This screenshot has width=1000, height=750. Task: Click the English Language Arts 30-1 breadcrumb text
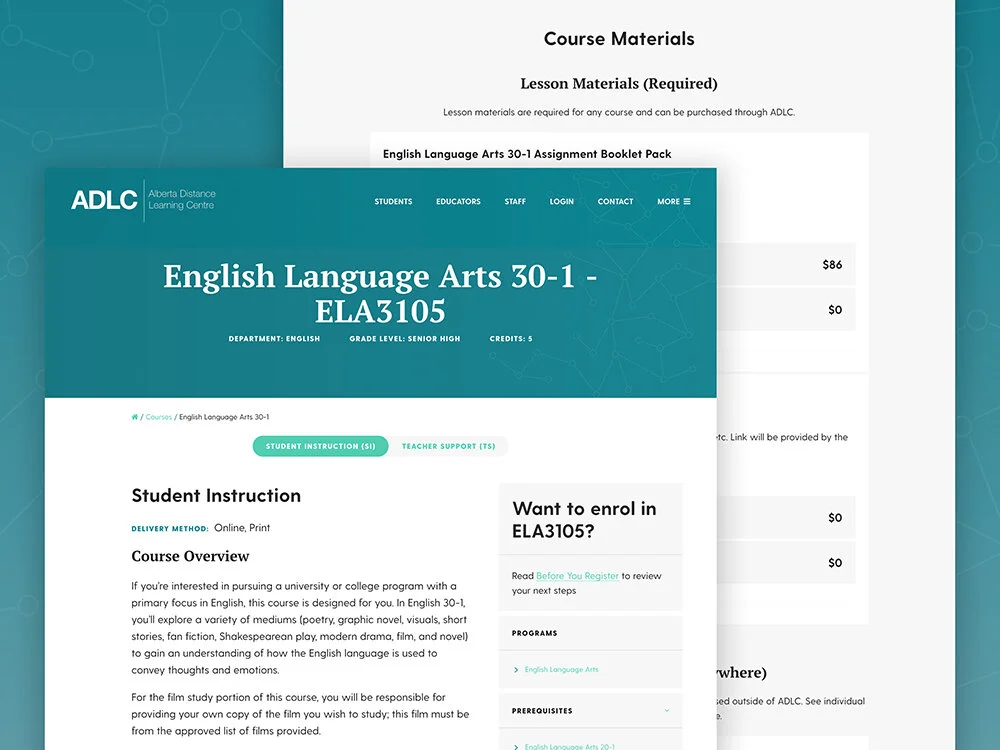224,417
